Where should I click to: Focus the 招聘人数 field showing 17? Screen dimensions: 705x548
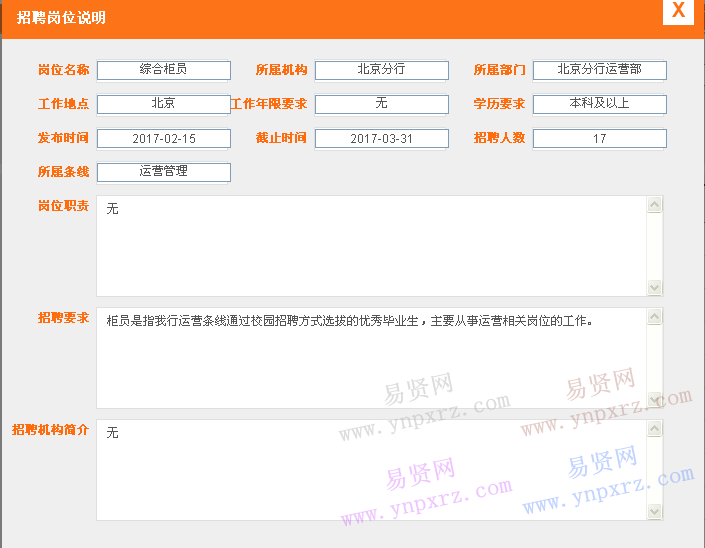tap(599, 138)
